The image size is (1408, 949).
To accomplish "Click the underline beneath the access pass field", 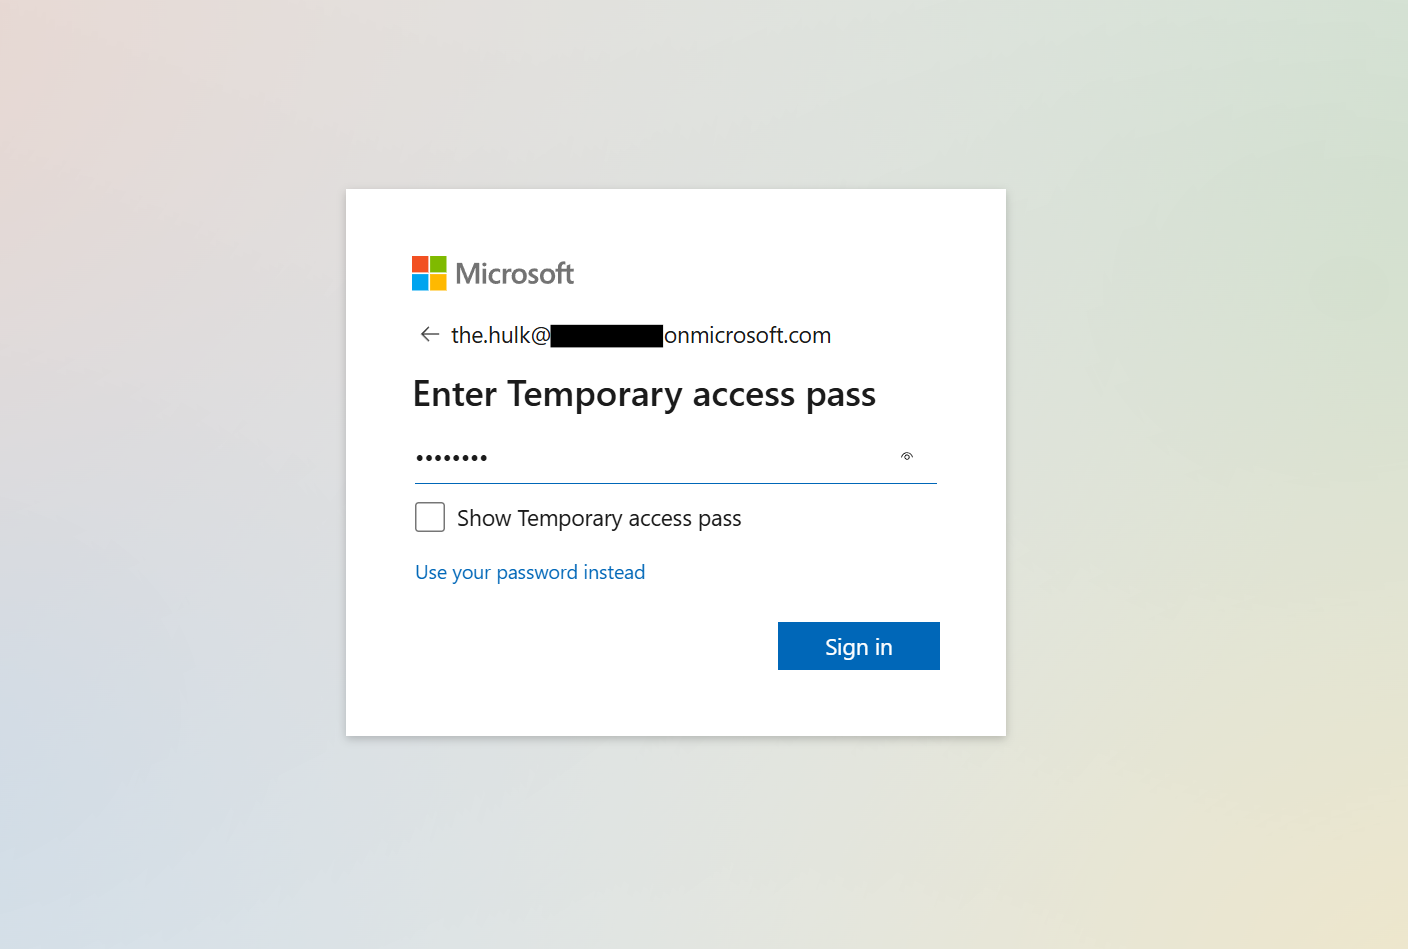I will coord(676,483).
